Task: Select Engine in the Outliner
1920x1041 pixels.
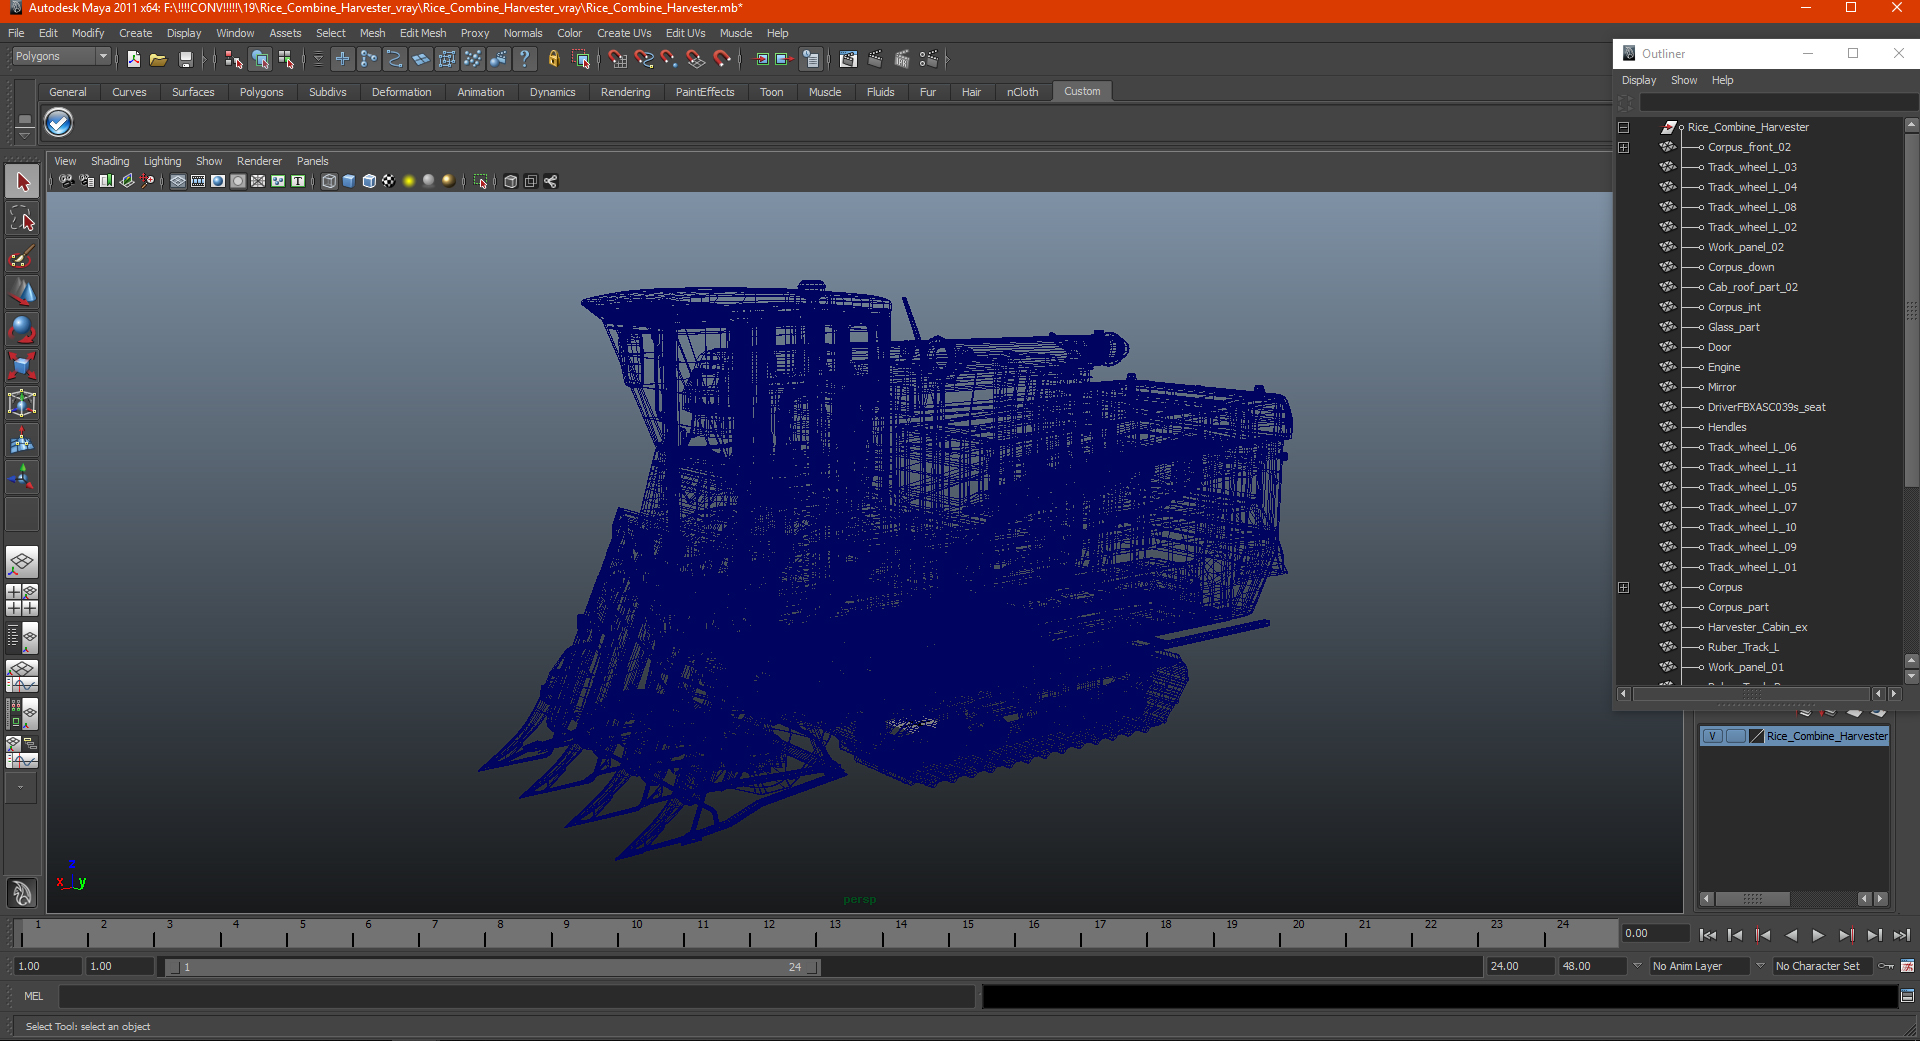Action: [1723, 368]
